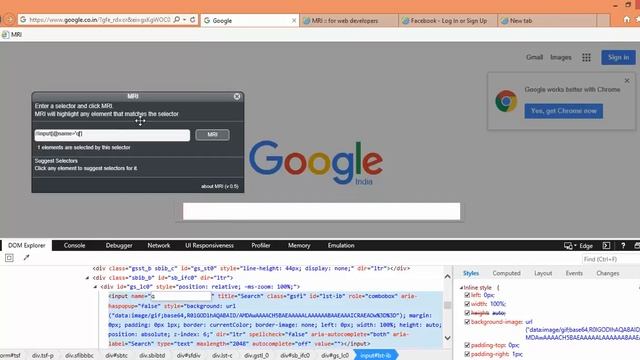This screenshot has width=640, height=360.
Task: Select div#gs_lc0 breadcrumb
Action: point(335,356)
